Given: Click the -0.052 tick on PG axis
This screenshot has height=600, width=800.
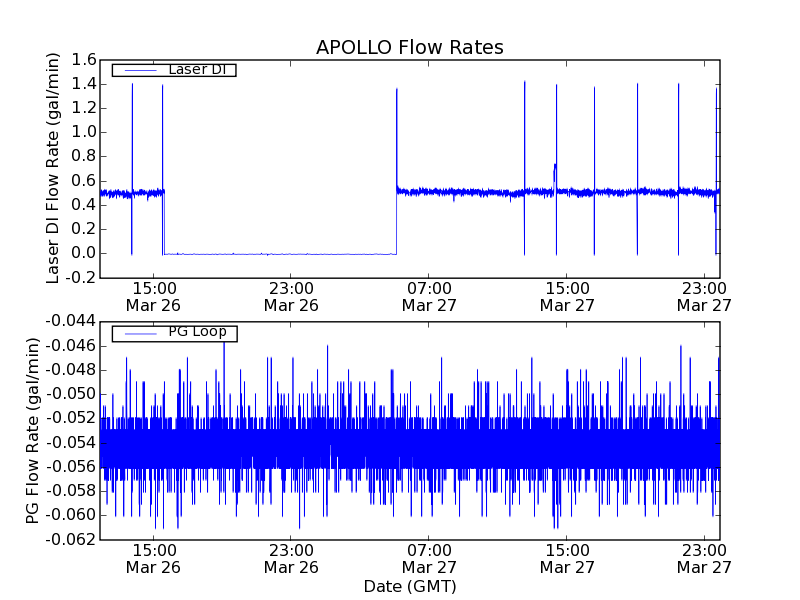Looking at the screenshot, I should coord(71,418).
